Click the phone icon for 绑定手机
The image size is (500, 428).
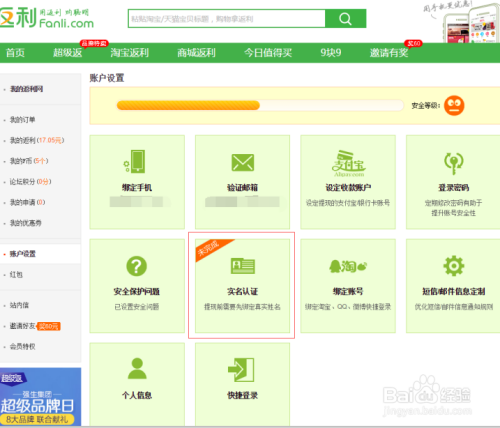[x=135, y=161]
